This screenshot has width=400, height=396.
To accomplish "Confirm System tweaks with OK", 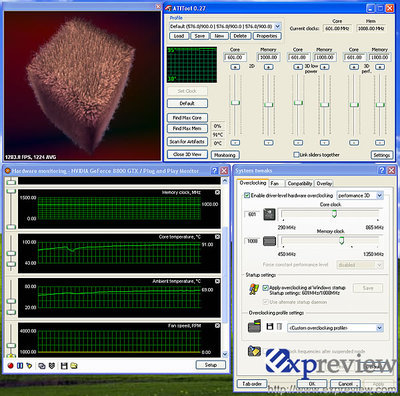I will (x=312, y=384).
